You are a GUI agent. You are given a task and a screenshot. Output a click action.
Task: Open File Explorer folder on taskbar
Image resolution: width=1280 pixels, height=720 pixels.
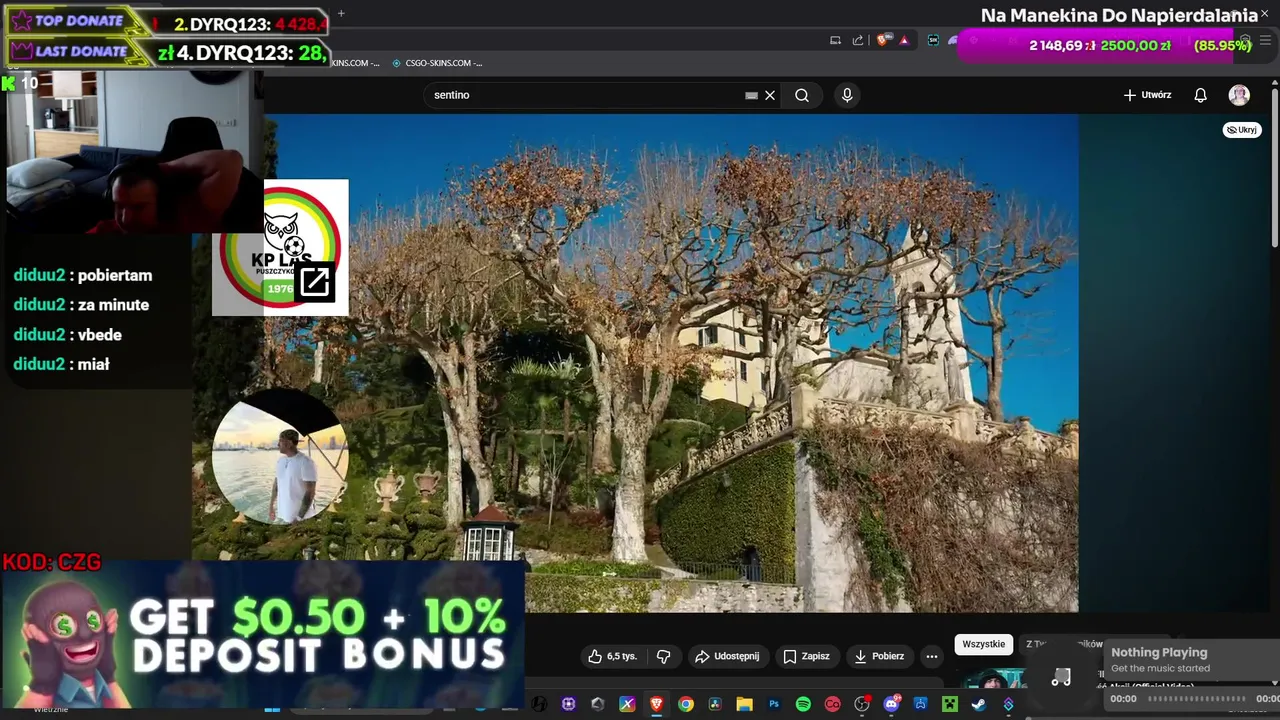click(x=744, y=704)
